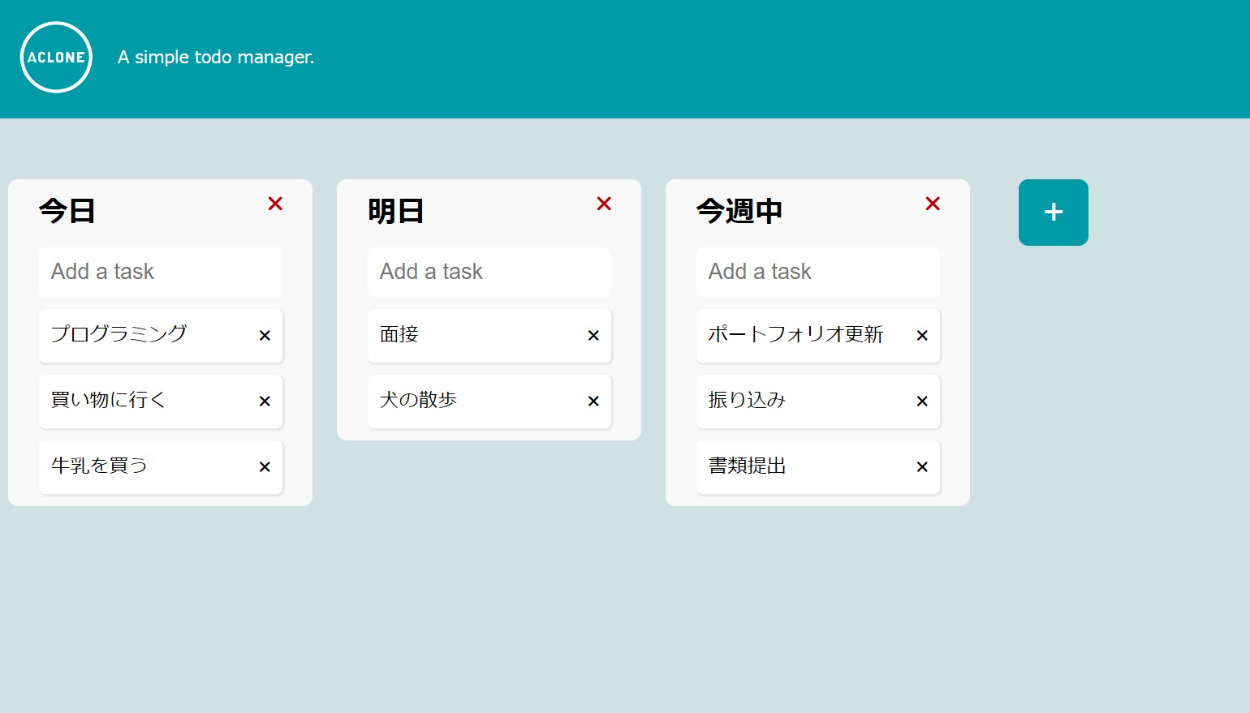Delete the 振り込み task
This screenshot has width=1250, height=713.
[922, 402]
